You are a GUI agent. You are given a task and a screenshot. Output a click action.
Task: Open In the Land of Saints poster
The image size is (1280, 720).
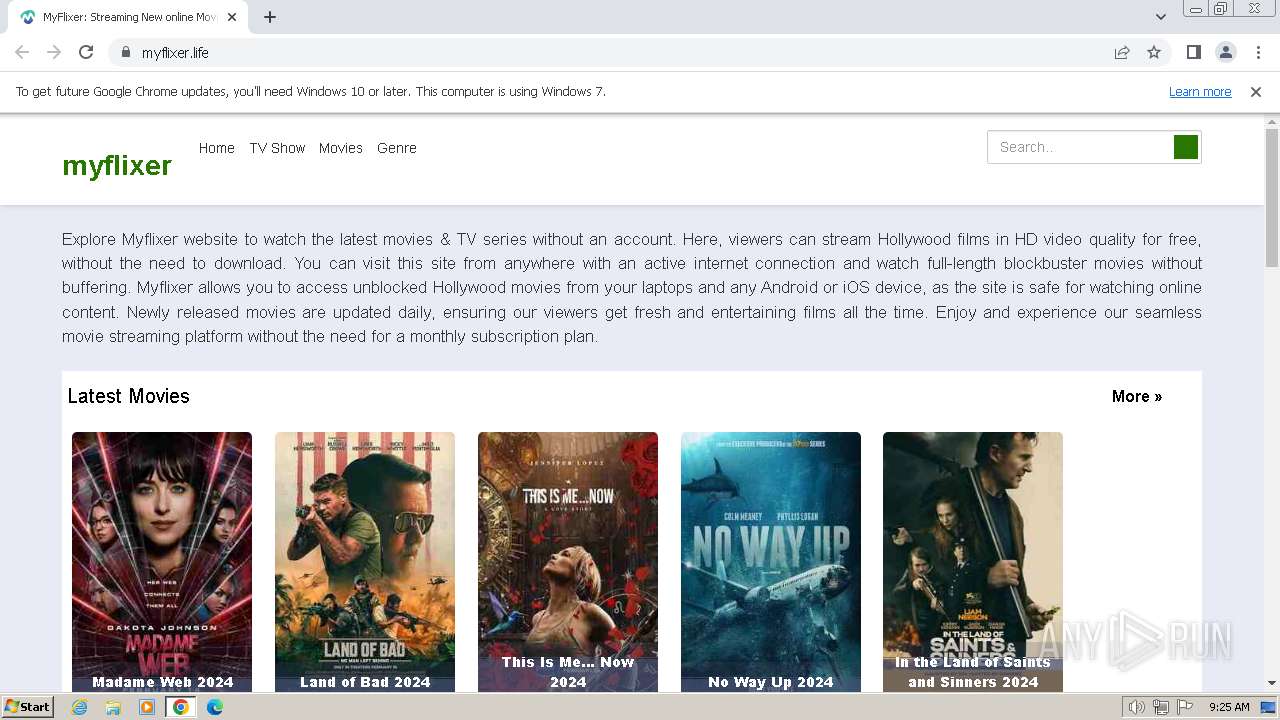[973, 562]
